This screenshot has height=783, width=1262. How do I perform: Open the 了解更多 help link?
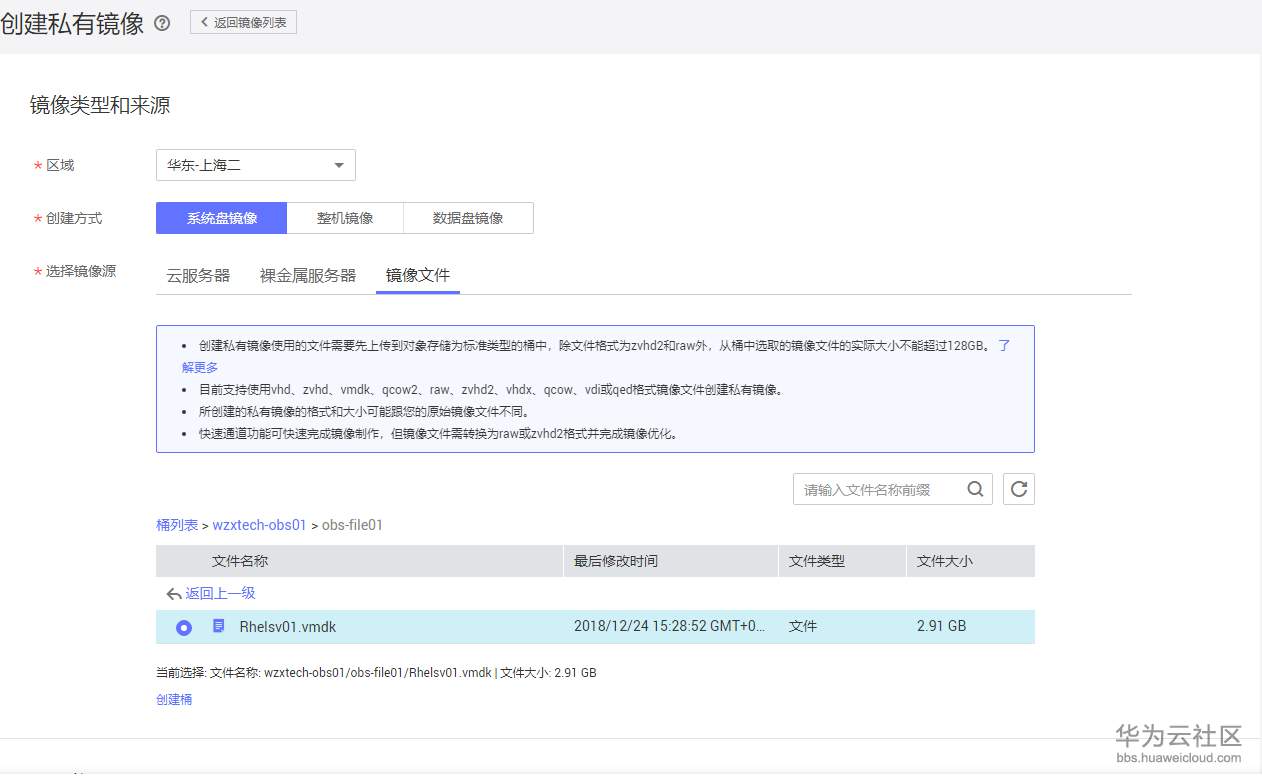tap(200, 367)
